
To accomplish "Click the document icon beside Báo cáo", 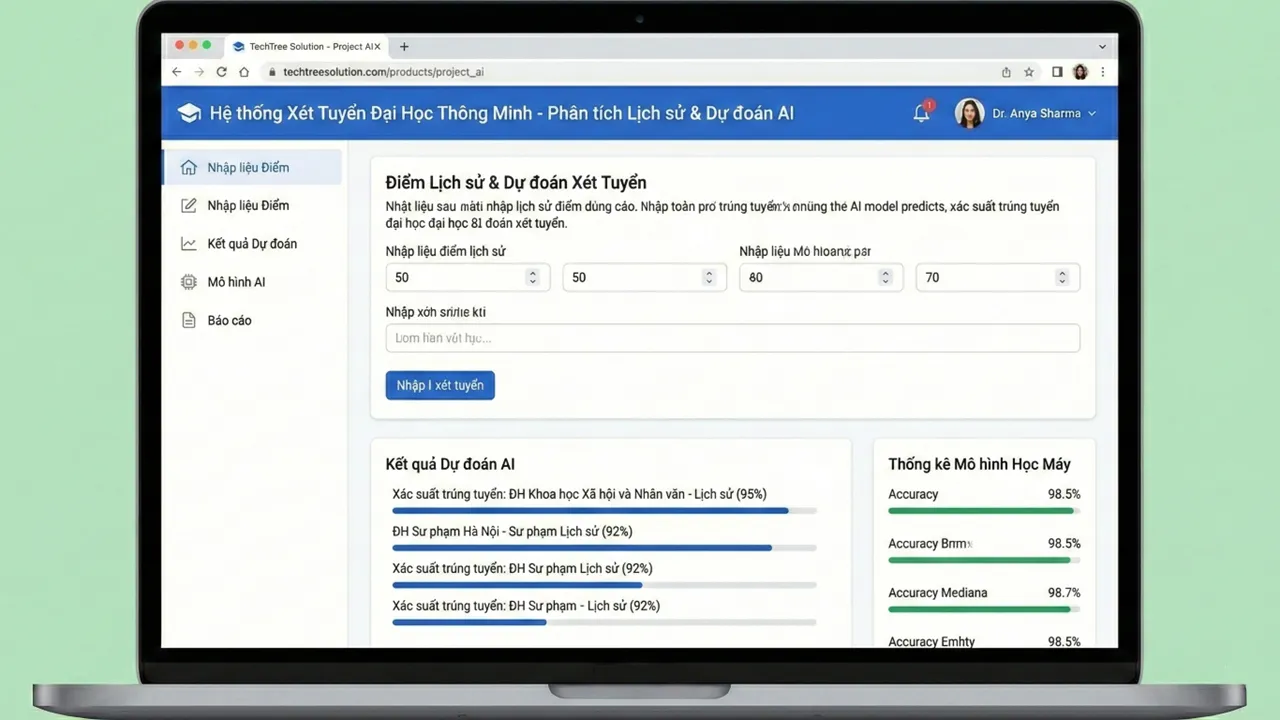I will click(x=188, y=321).
